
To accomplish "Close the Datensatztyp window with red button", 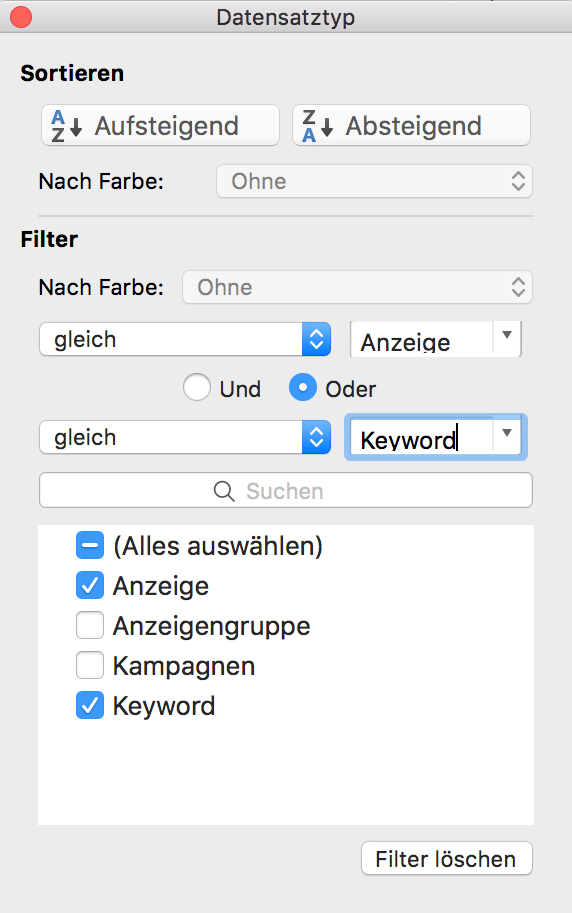I will 21,17.
